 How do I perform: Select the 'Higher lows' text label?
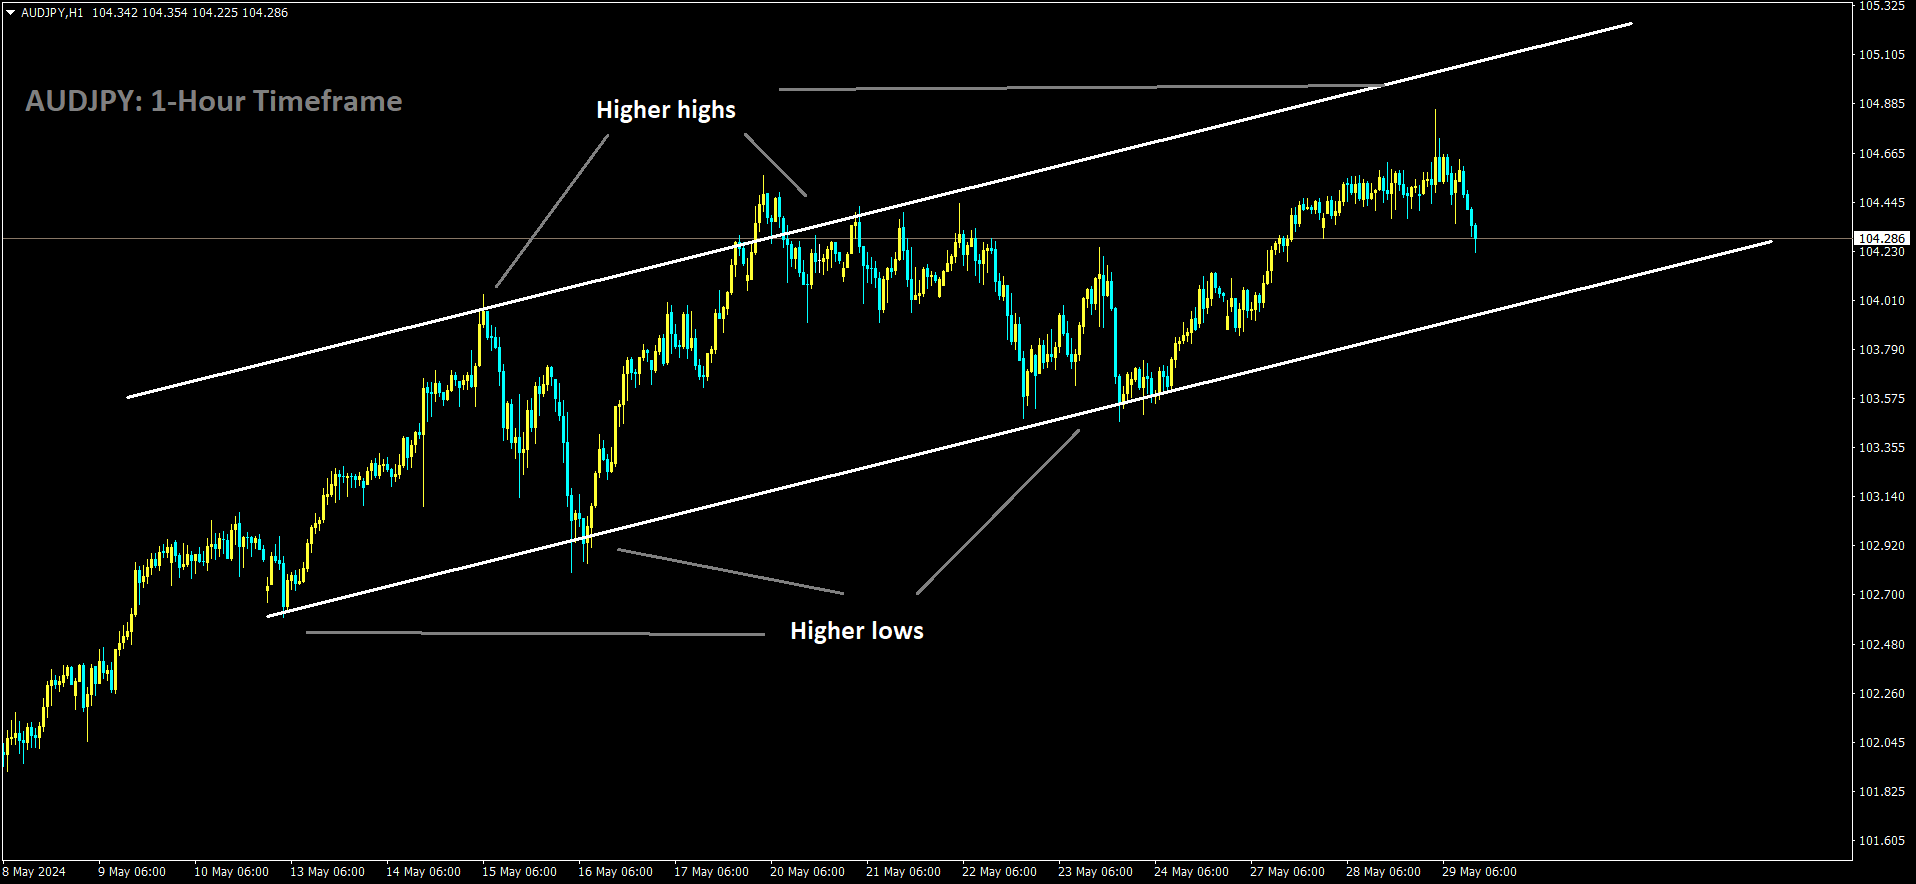(x=857, y=631)
